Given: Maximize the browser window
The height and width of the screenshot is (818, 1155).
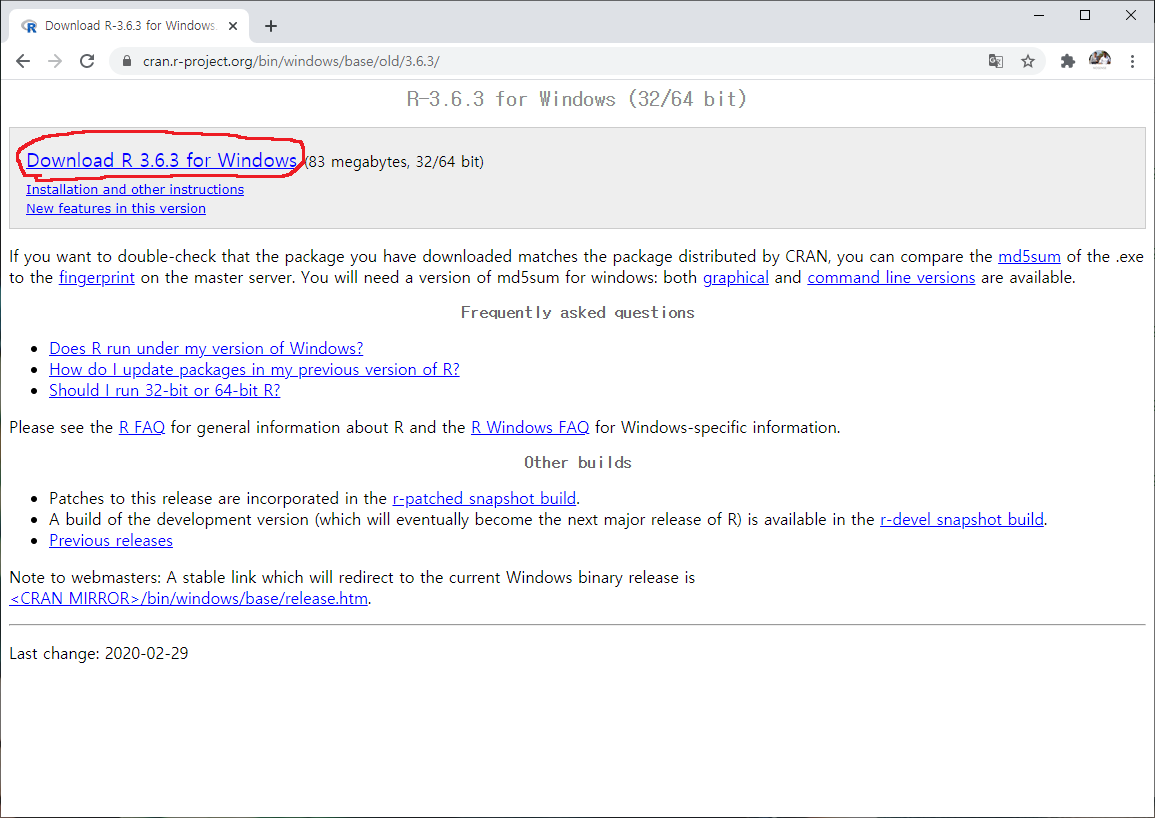Looking at the screenshot, I should (x=1085, y=15).
